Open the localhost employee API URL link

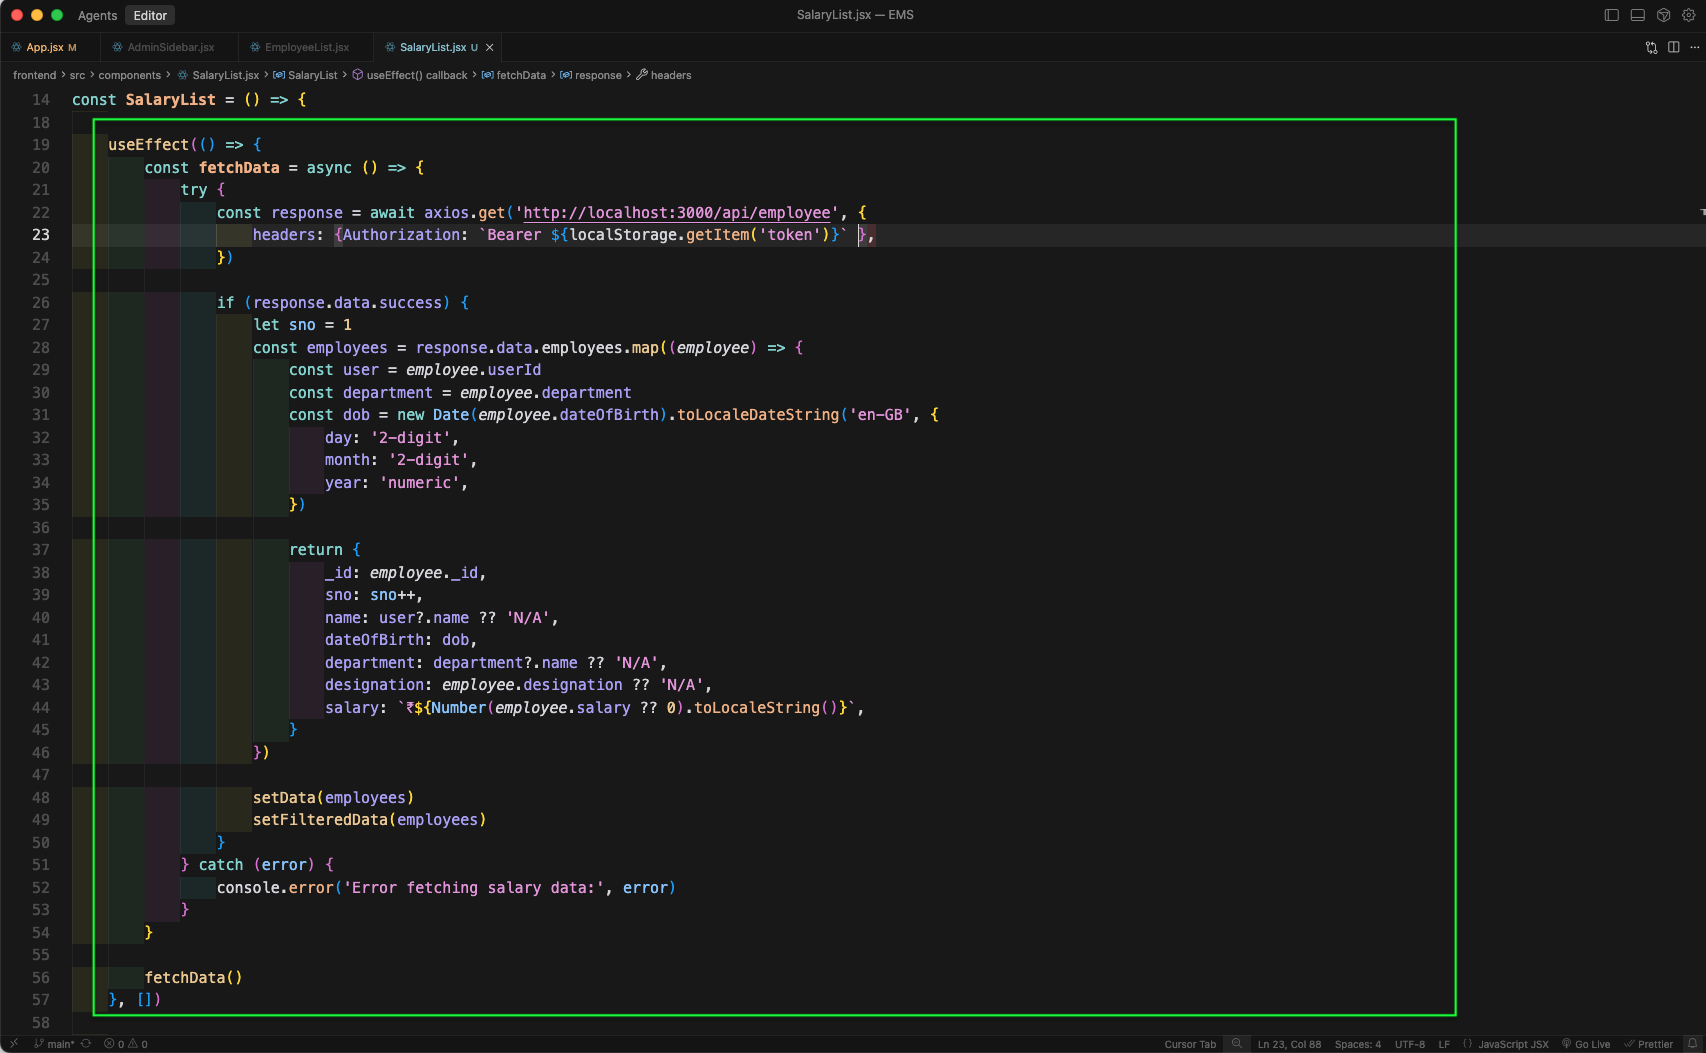pyautogui.click(x=677, y=213)
